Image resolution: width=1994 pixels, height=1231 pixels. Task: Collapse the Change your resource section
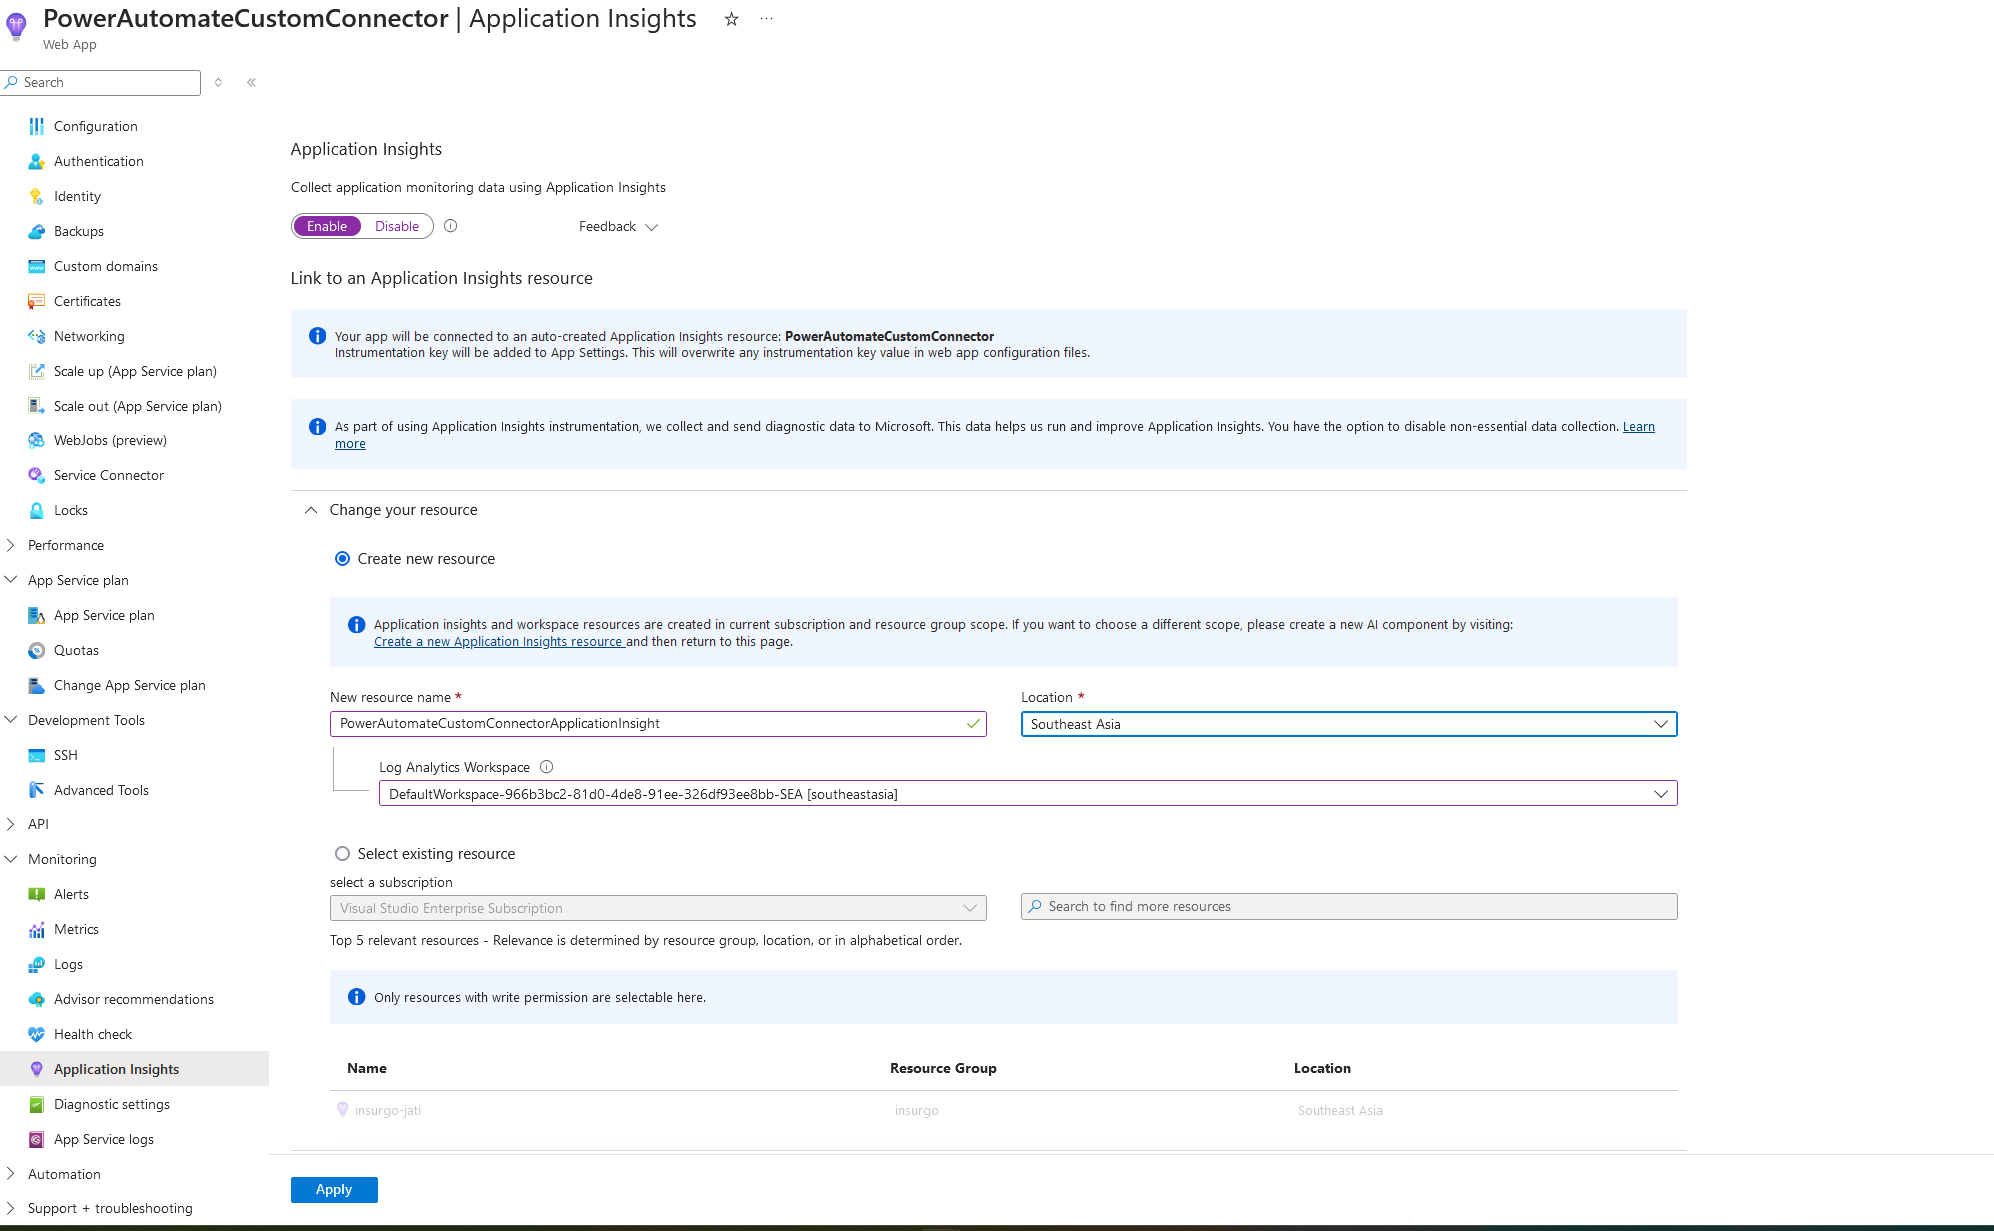point(311,510)
